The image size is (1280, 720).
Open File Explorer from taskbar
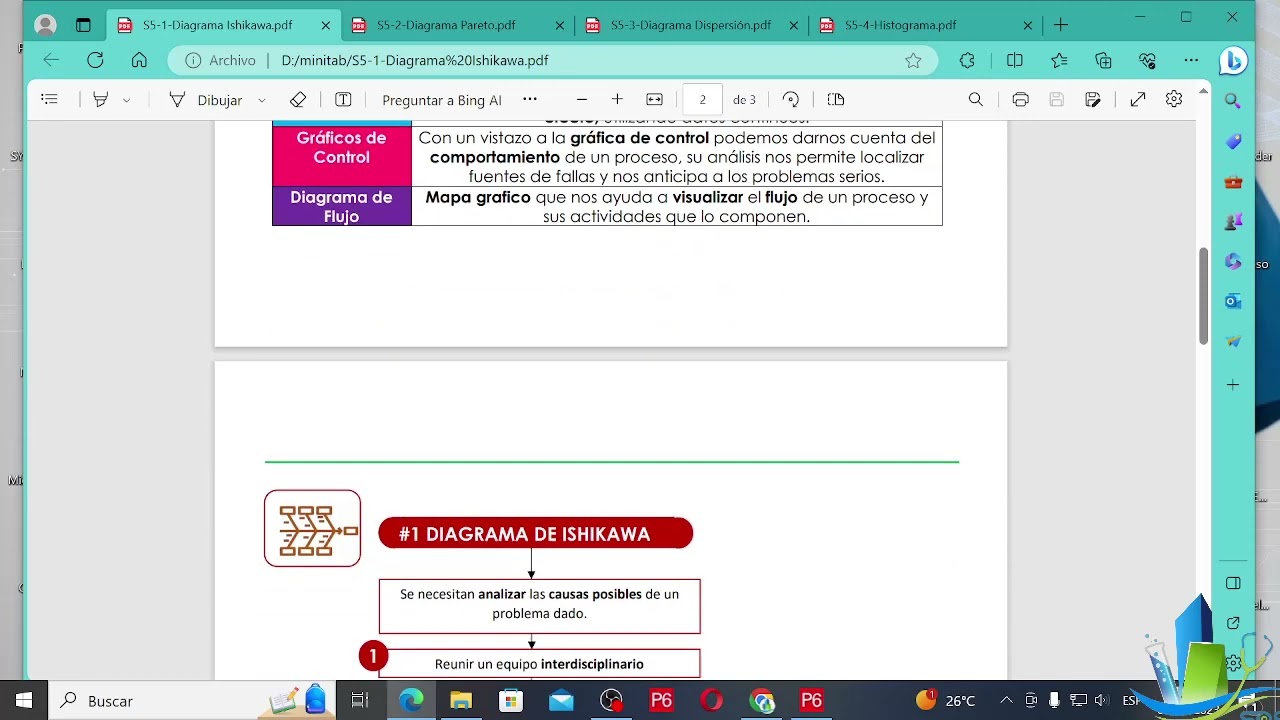[x=461, y=701]
